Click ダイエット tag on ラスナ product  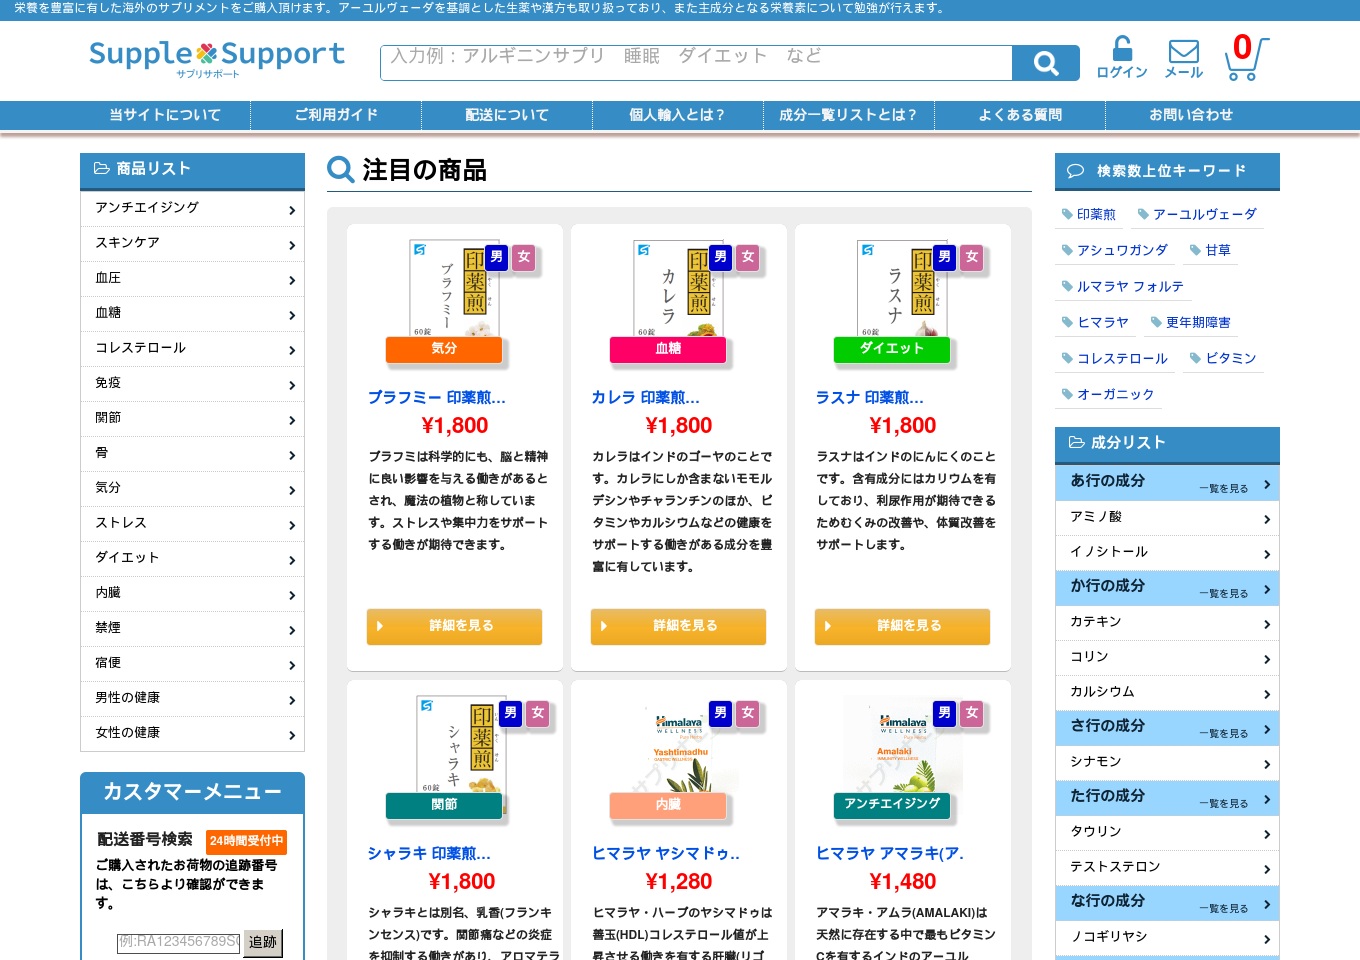tap(892, 349)
